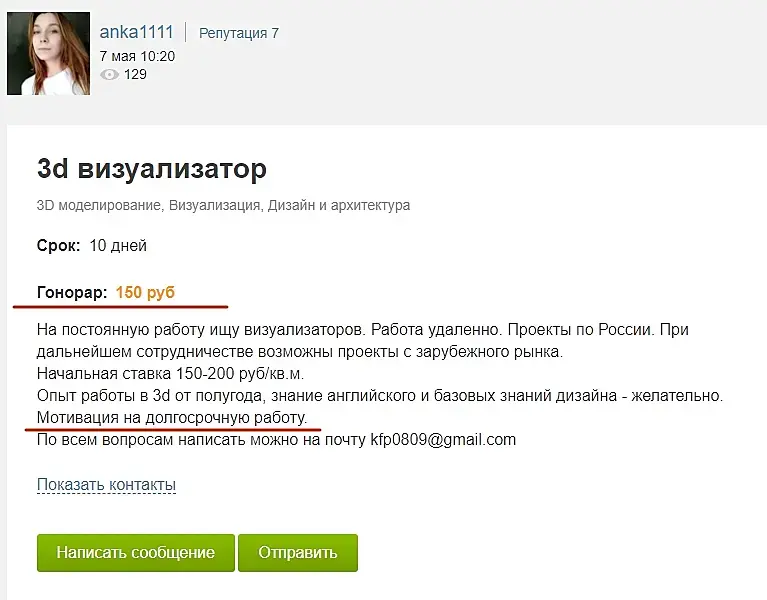
Task: Click the view count 129
Action: 135,74
